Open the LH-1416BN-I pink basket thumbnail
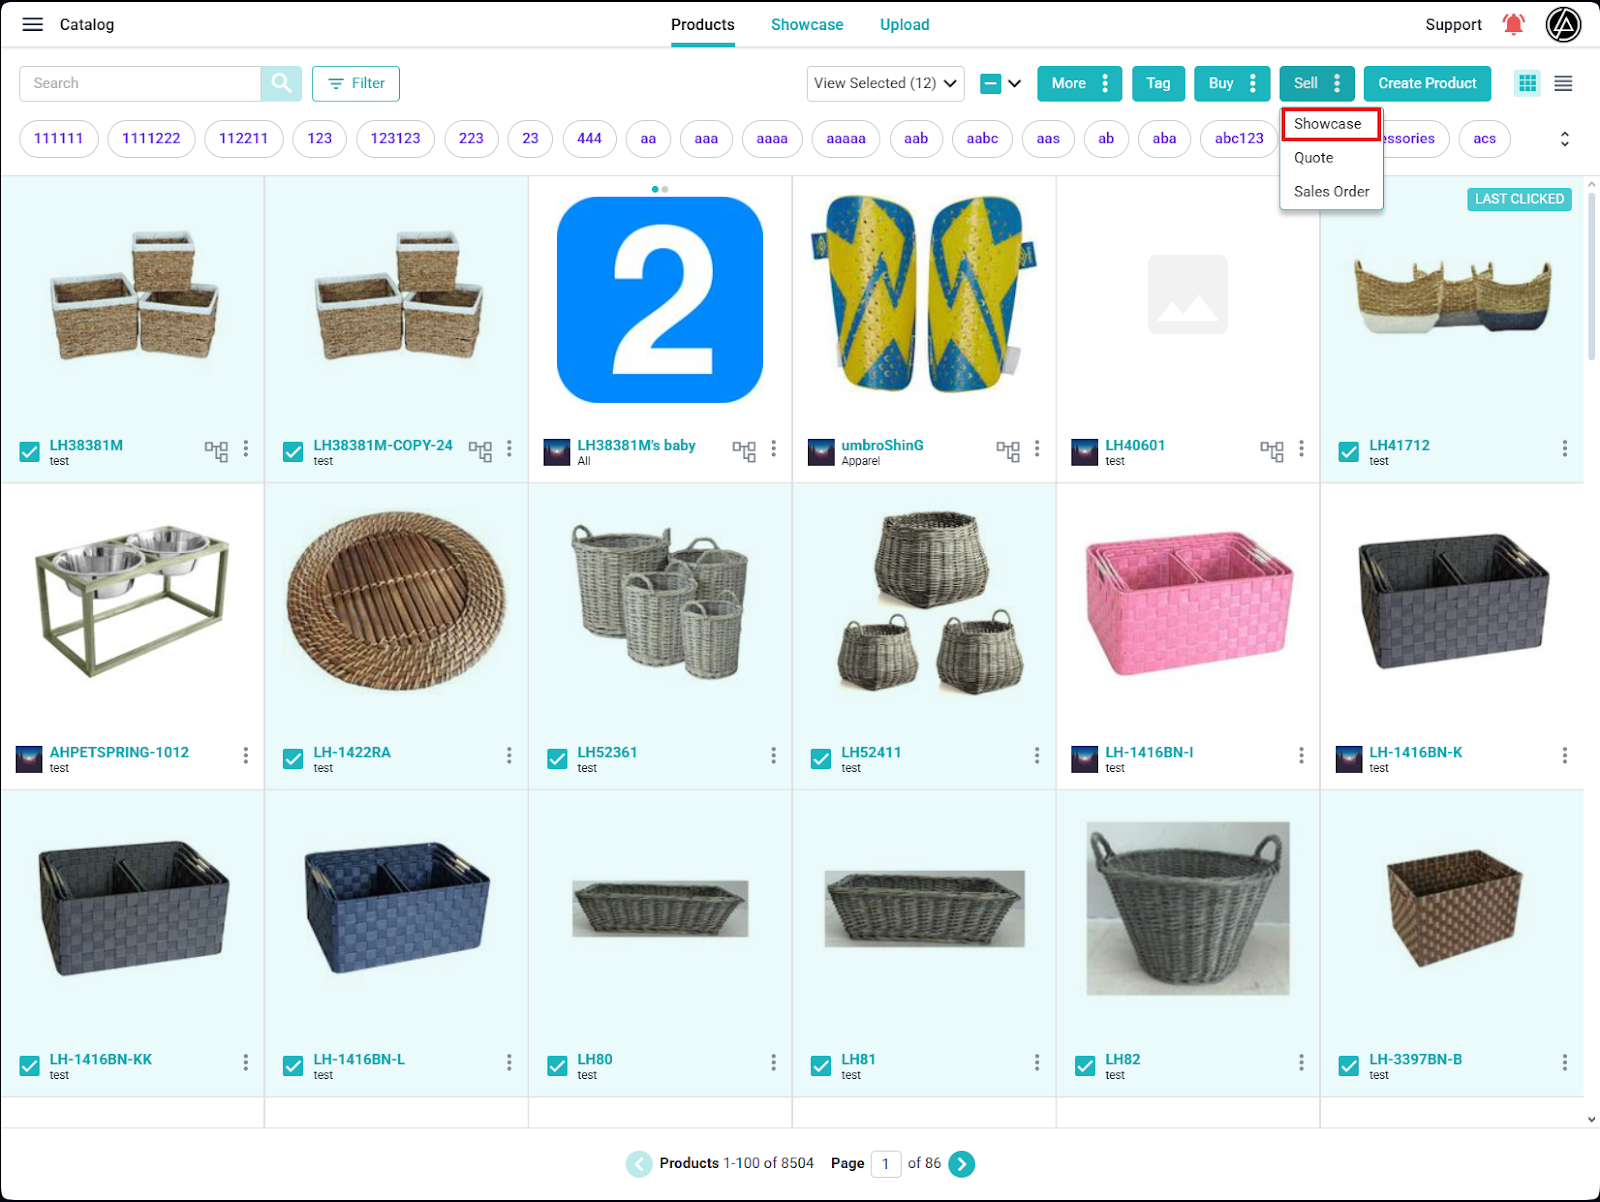Viewport: 1600px width, 1202px height. [1188, 606]
